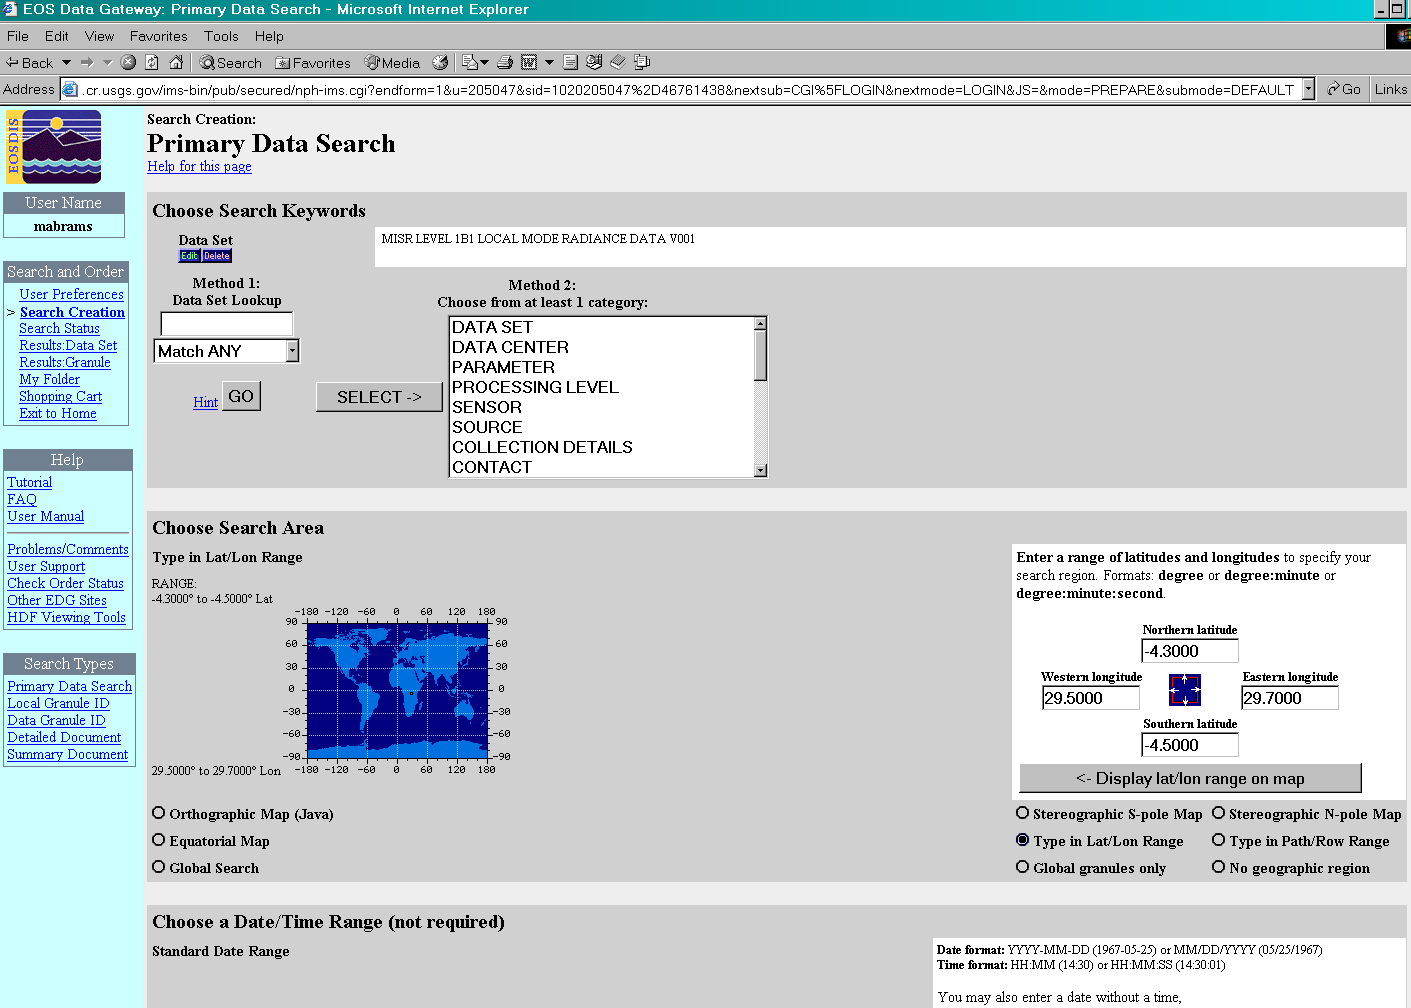Open the View menu
1411x1008 pixels.
click(x=99, y=36)
